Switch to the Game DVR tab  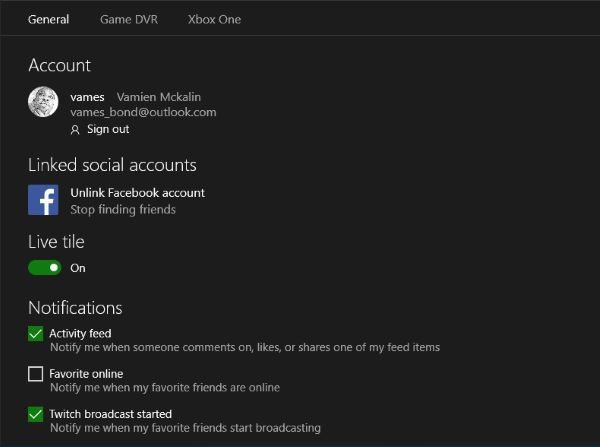pos(129,20)
